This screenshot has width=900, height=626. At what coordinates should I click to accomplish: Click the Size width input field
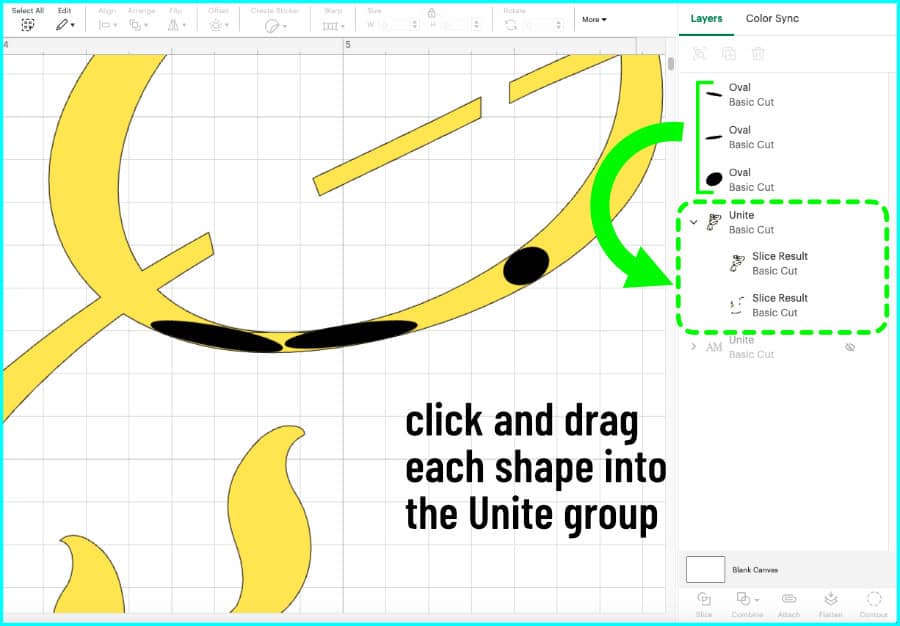pyautogui.click(x=393, y=25)
